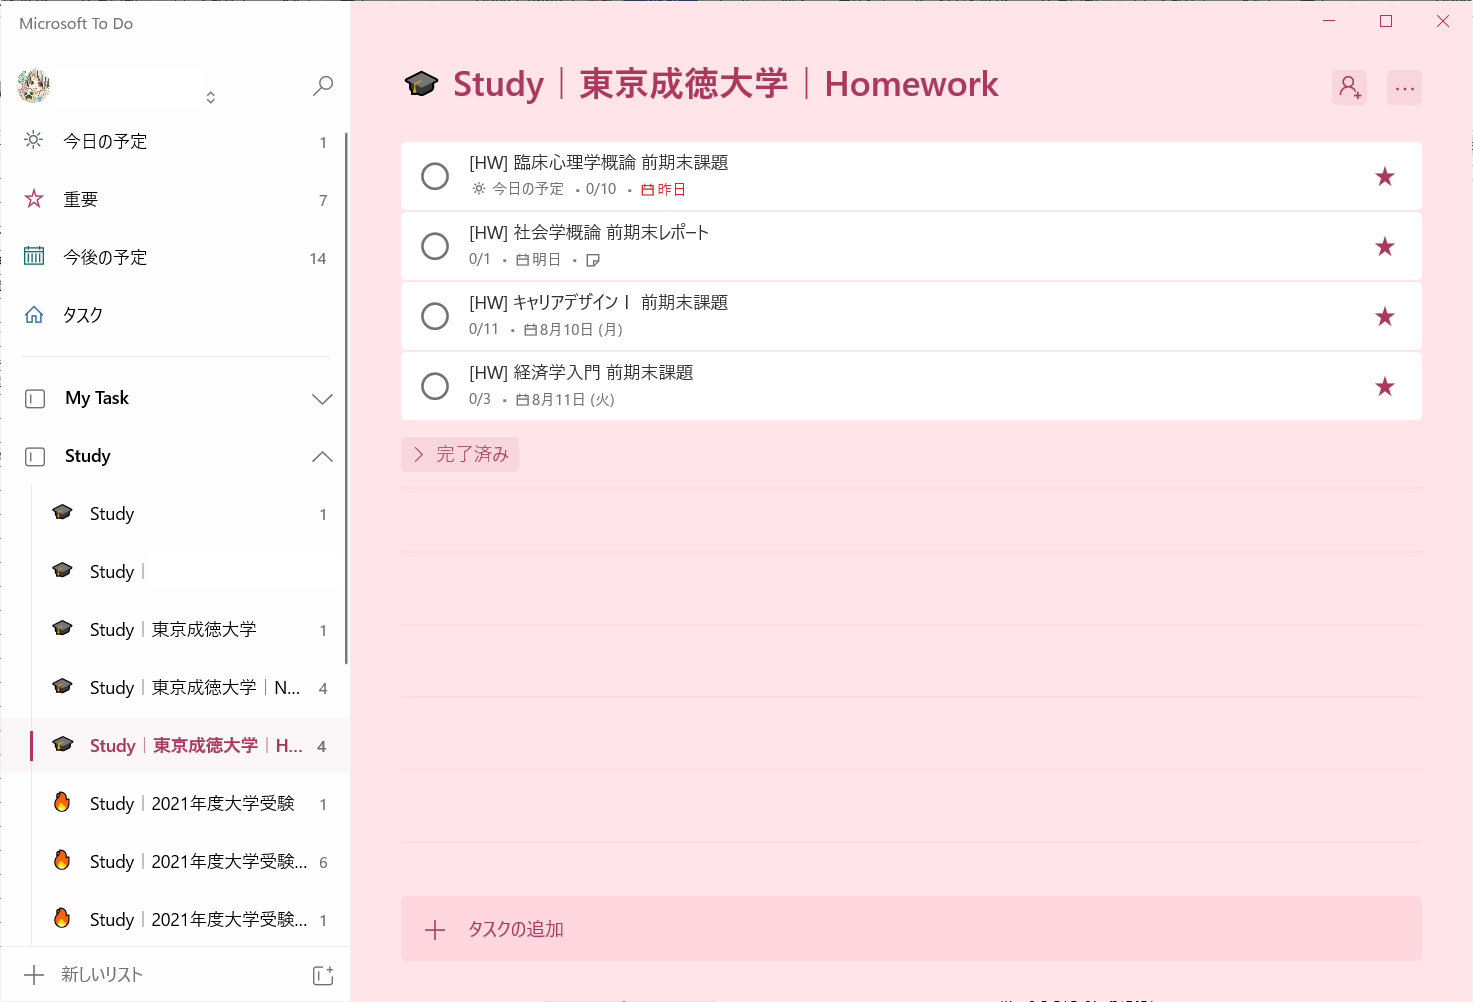
Task: Complete the キャリアデザイン task circle
Action: (435, 316)
